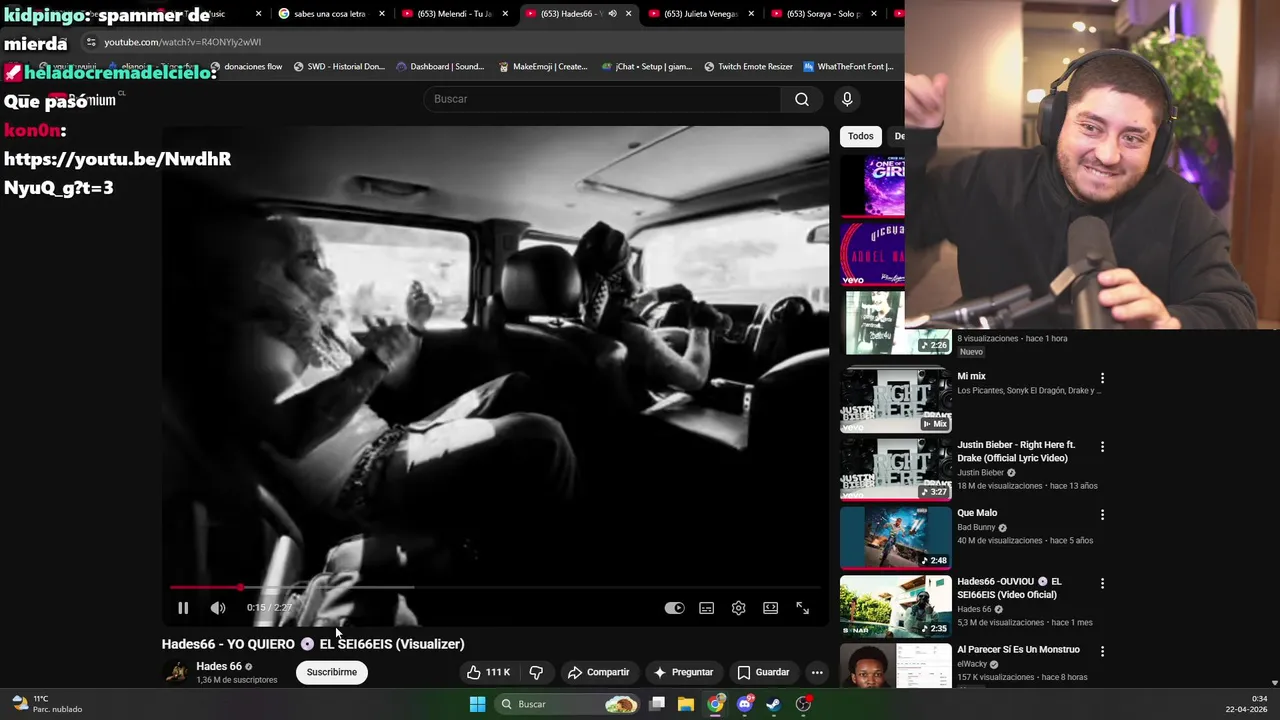Image resolution: width=1280 pixels, height=720 pixels.
Task: Open the OBS icon on the taskbar
Action: click(803, 704)
